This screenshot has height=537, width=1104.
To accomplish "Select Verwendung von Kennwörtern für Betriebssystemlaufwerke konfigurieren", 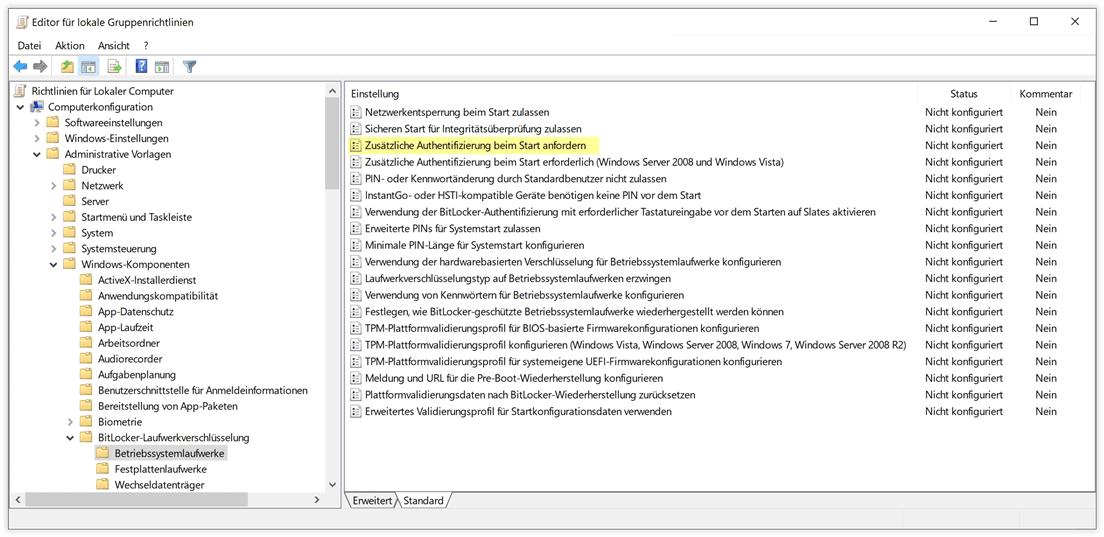I will pos(525,295).
